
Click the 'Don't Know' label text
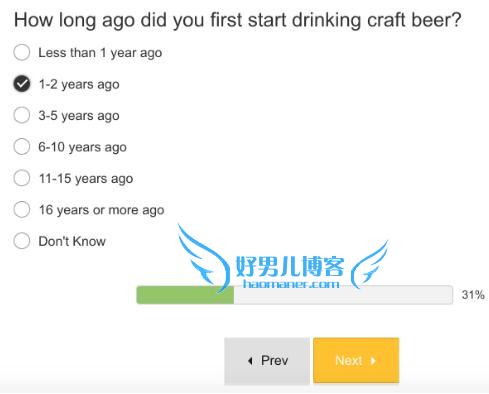coord(72,241)
